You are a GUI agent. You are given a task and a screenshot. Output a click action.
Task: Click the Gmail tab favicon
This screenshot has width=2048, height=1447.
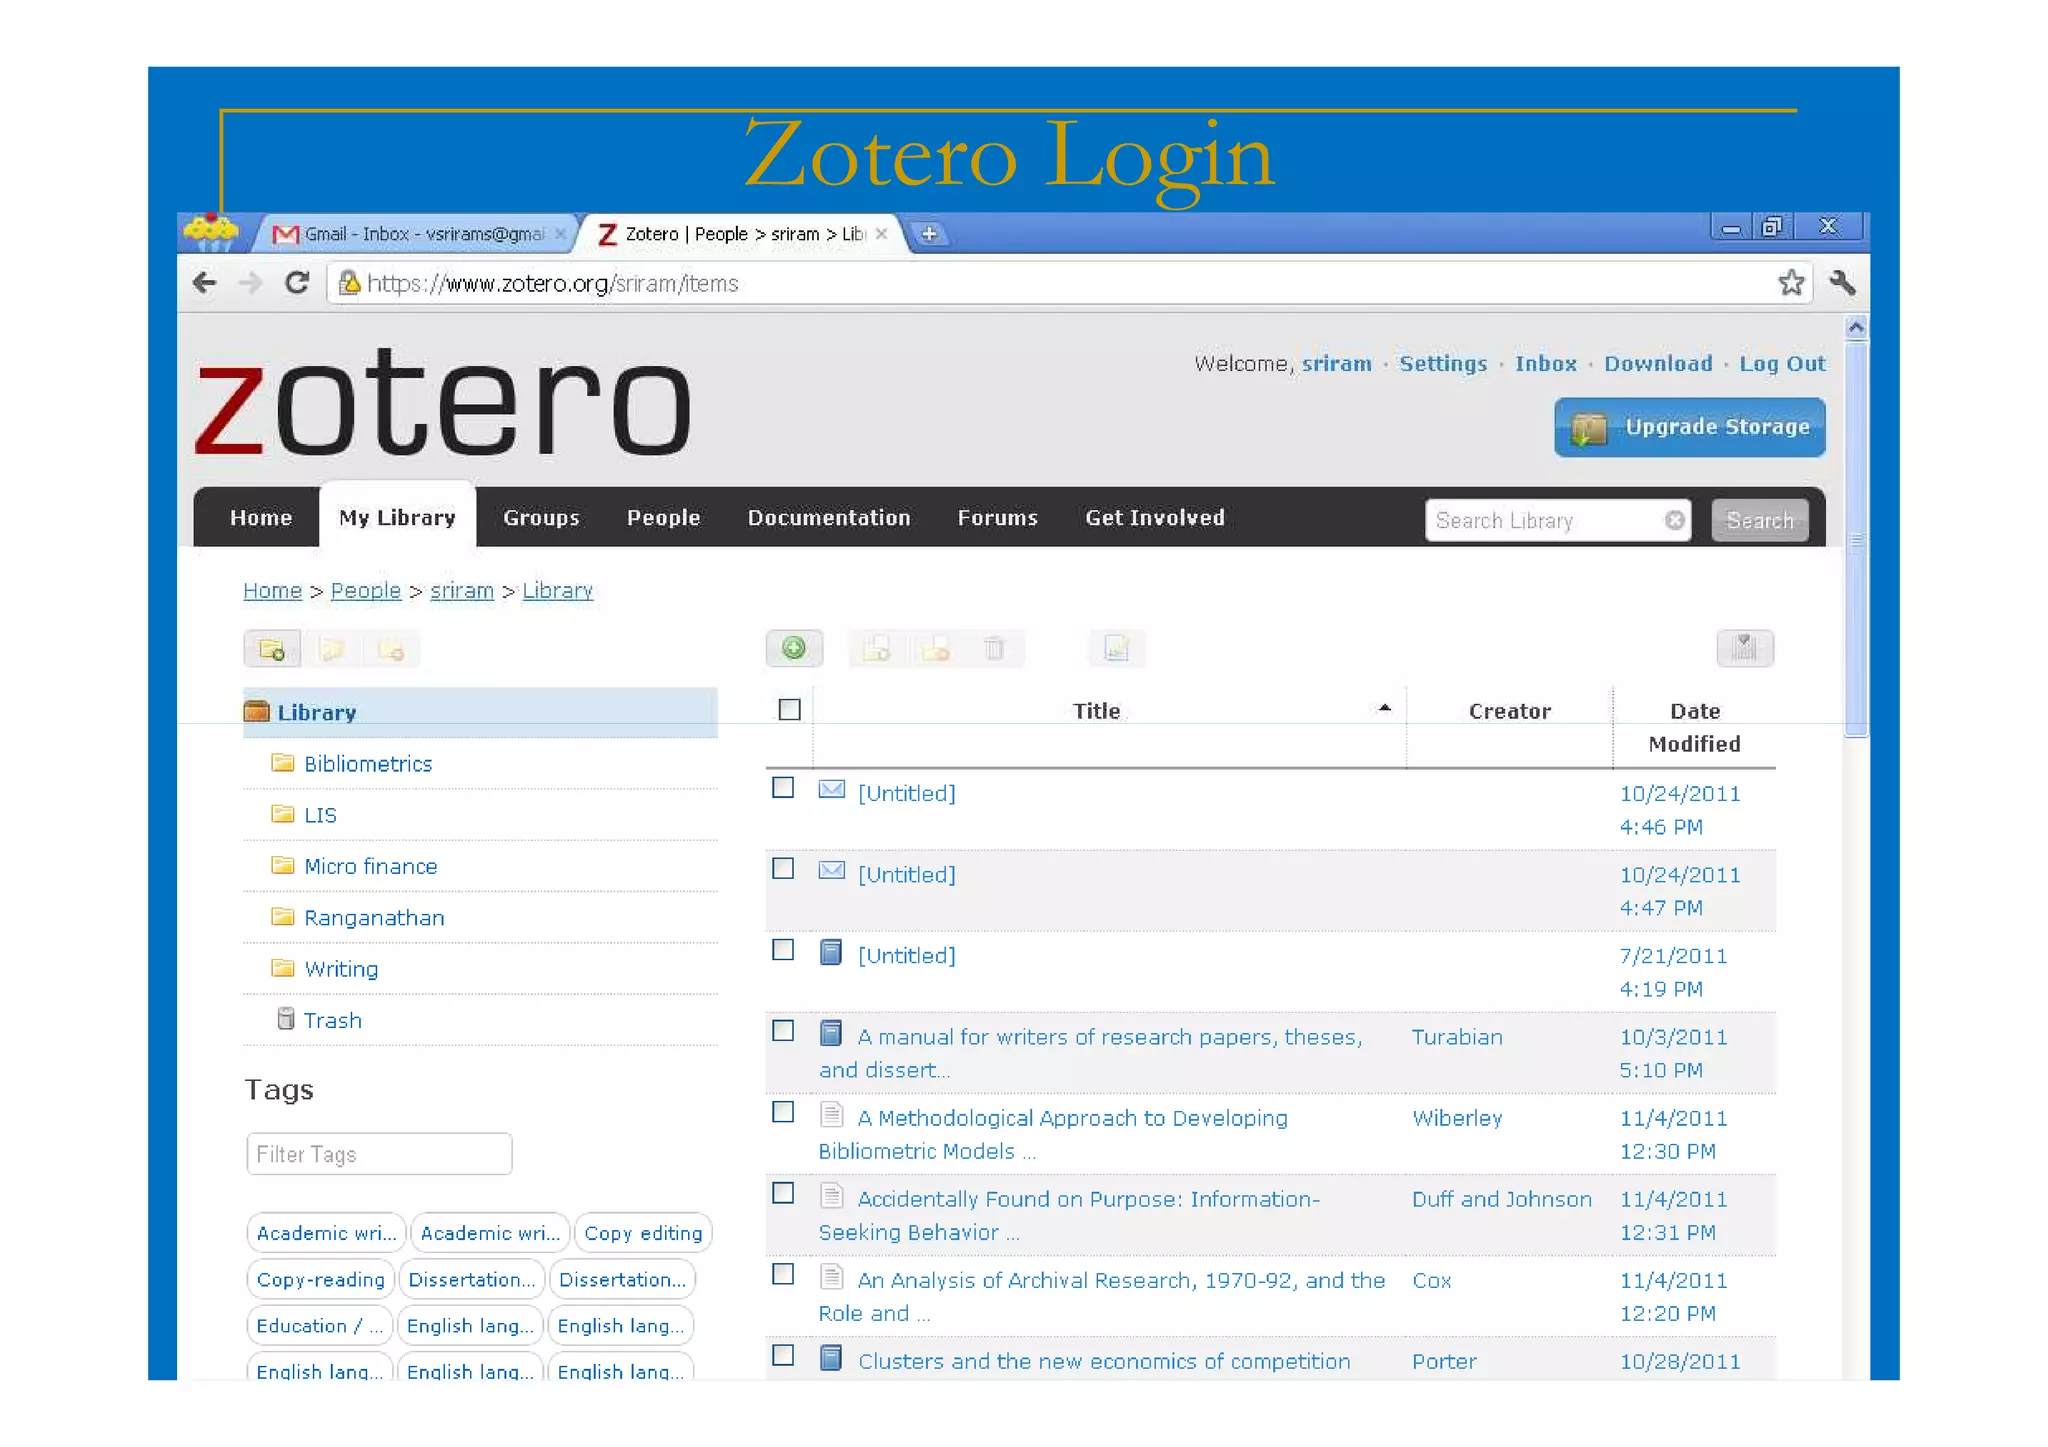286,234
